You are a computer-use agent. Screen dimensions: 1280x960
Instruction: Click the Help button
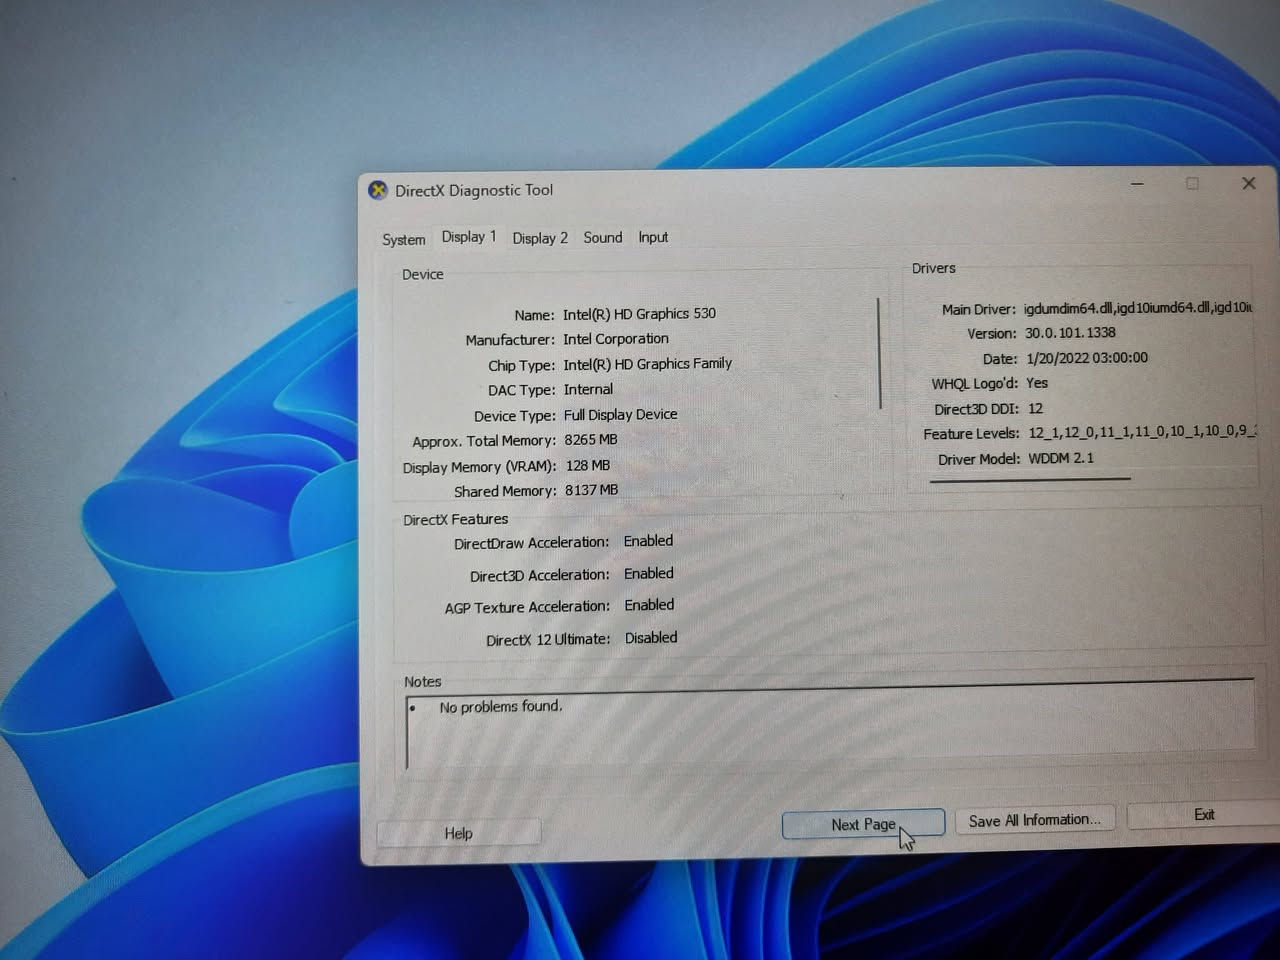point(459,832)
